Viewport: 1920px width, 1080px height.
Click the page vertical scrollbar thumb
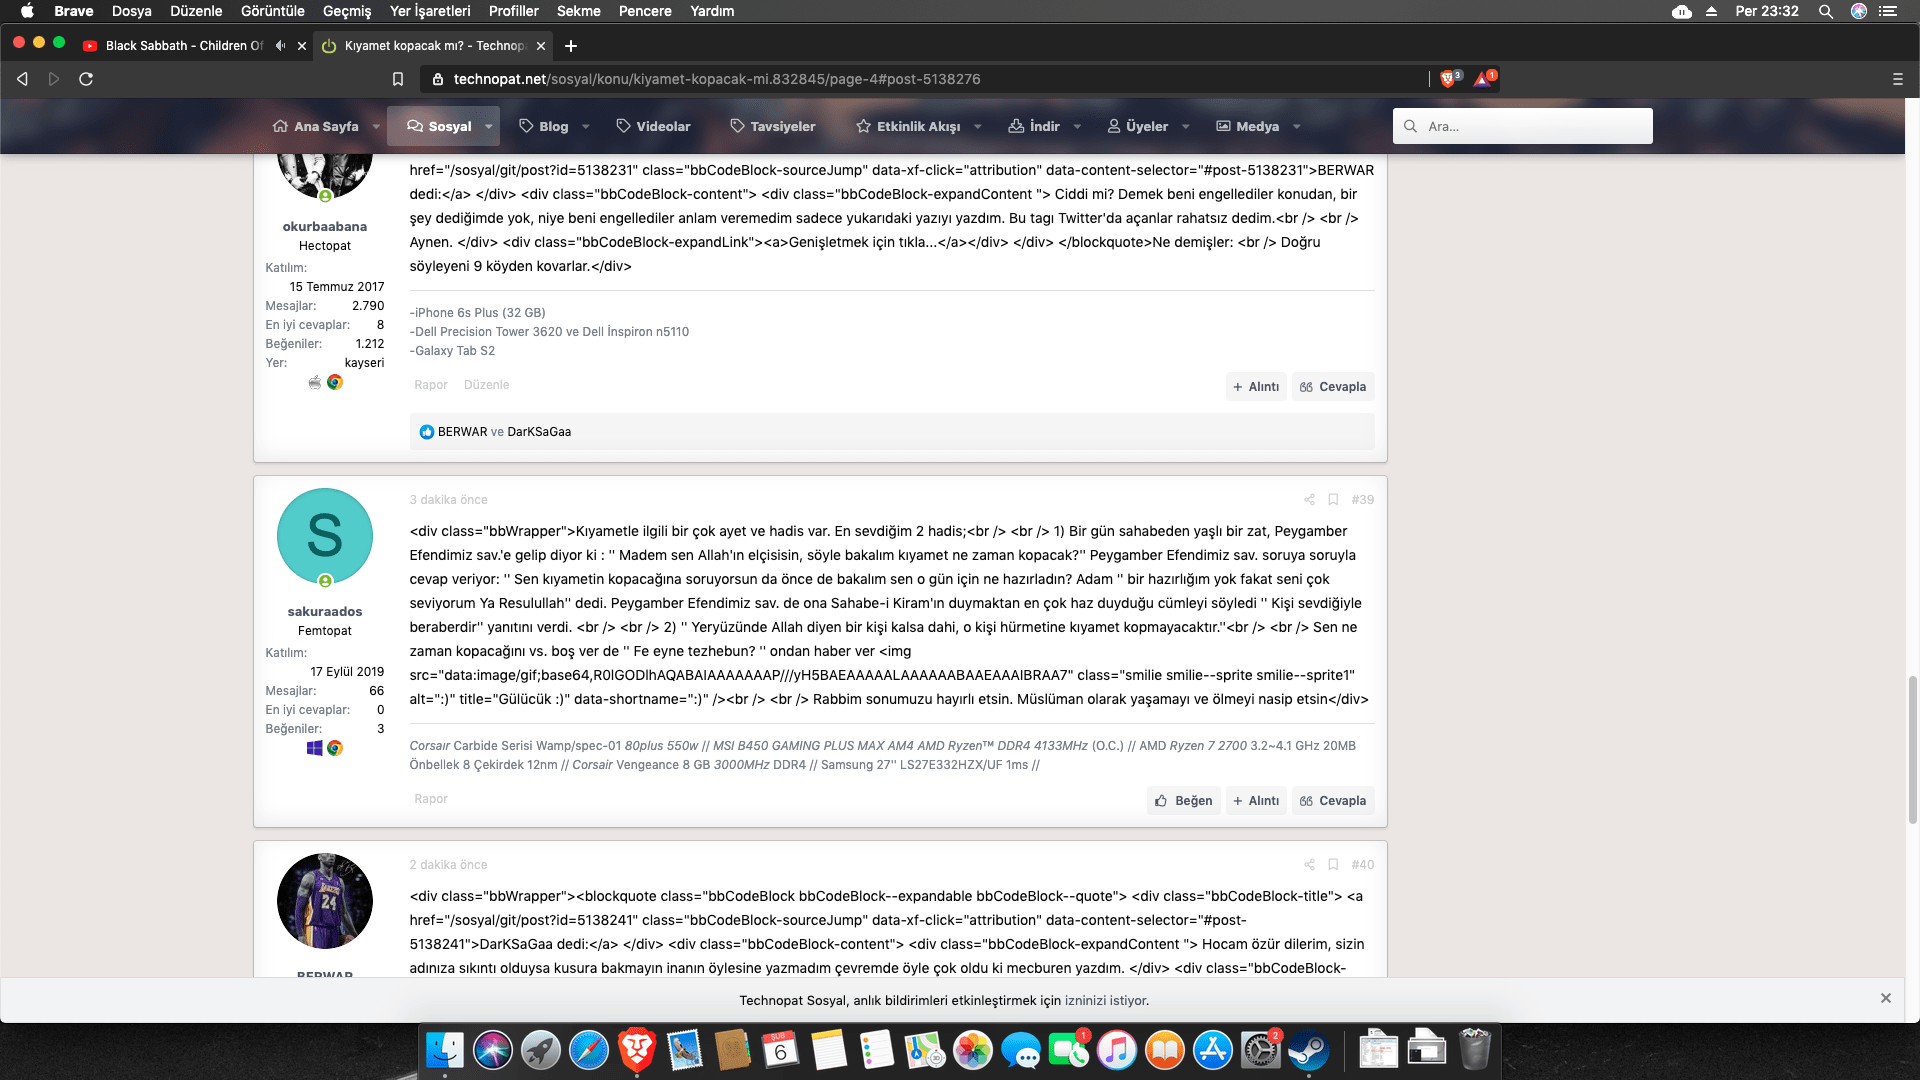pyautogui.click(x=1912, y=750)
